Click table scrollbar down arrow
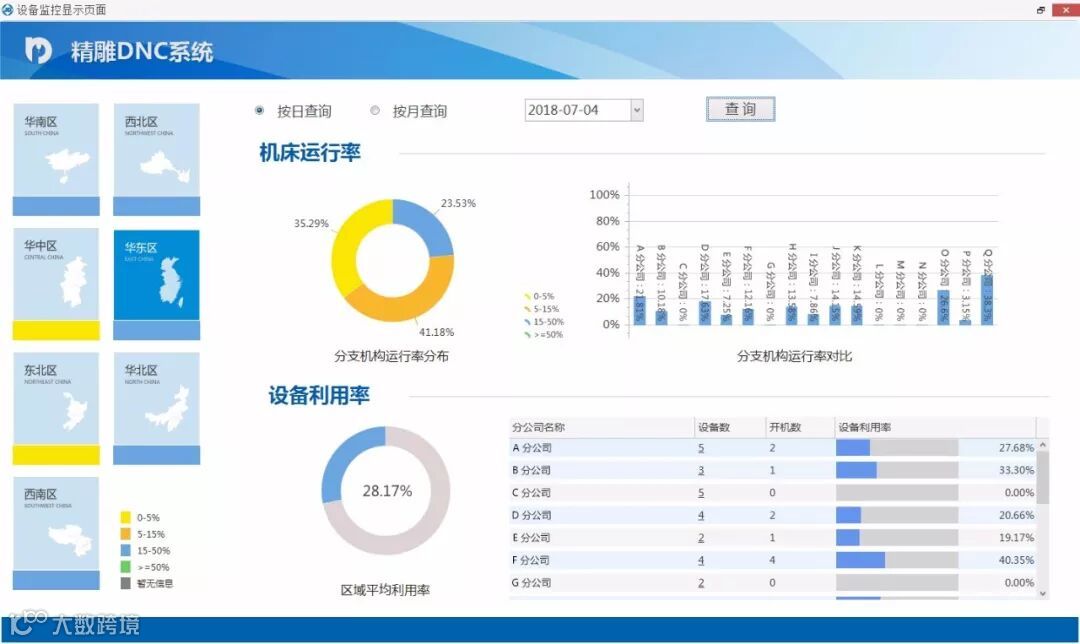This screenshot has width=1080, height=644. (x=1043, y=593)
